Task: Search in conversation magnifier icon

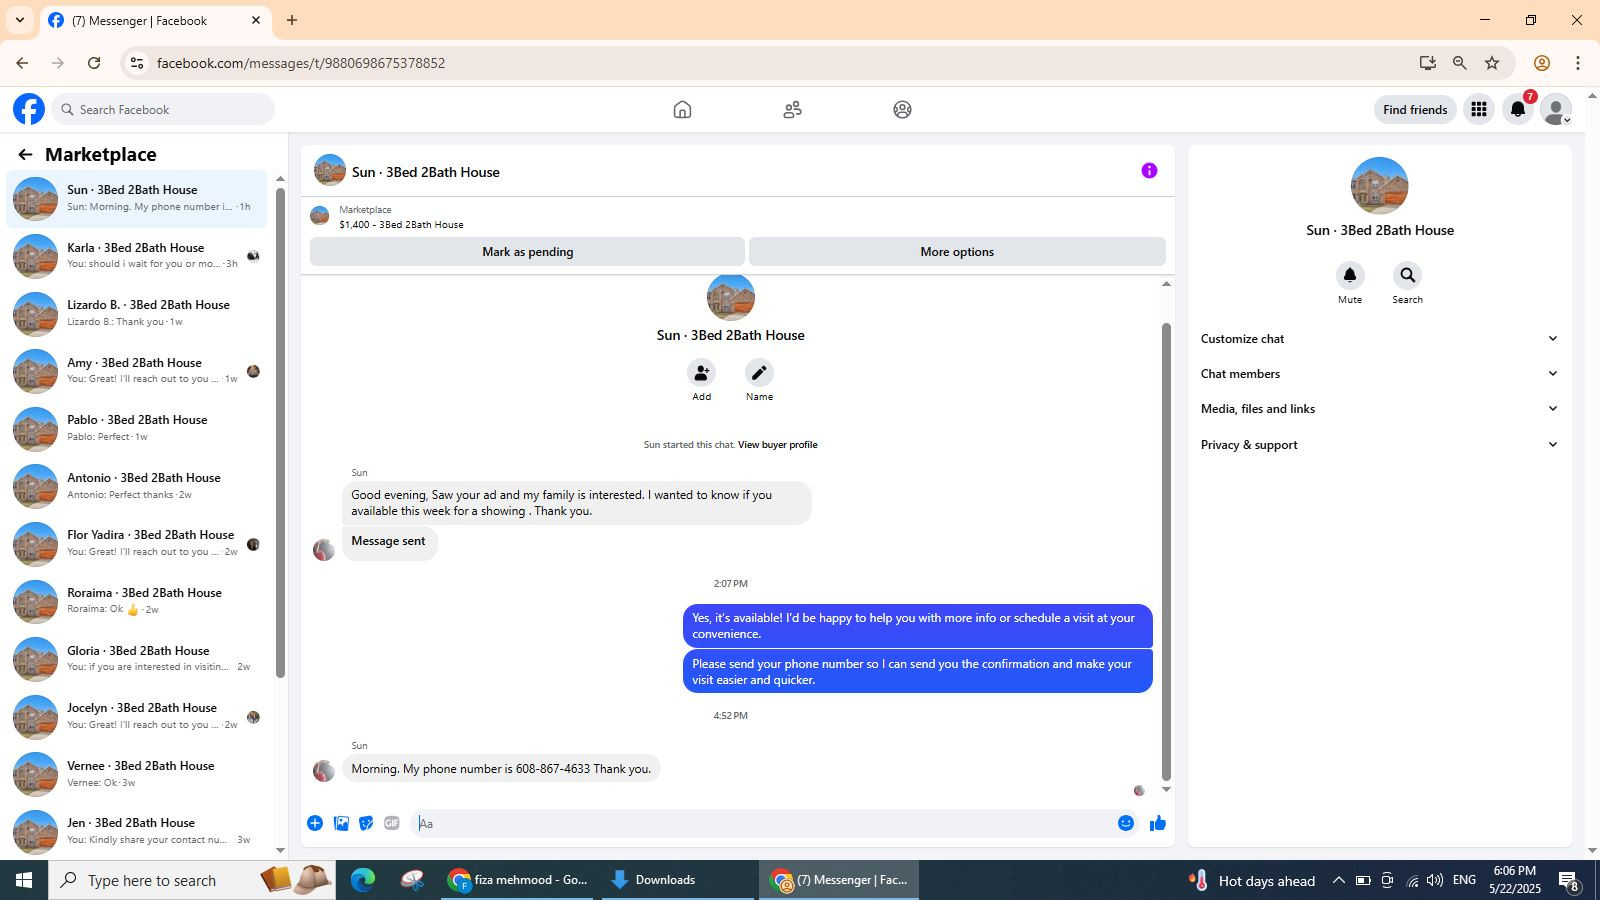Action: [1407, 275]
